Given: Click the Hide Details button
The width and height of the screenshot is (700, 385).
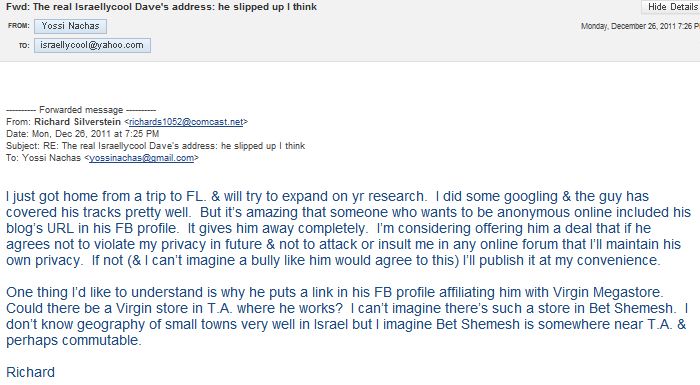Looking at the screenshot, I should tap(671, 7).
